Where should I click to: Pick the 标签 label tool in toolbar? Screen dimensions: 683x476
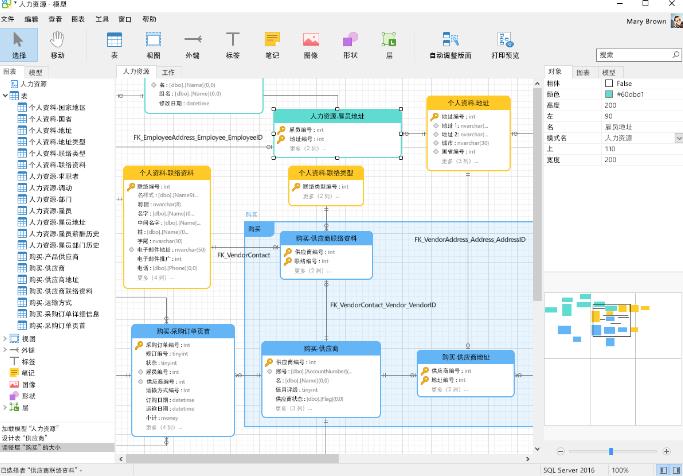coord(233,45)
